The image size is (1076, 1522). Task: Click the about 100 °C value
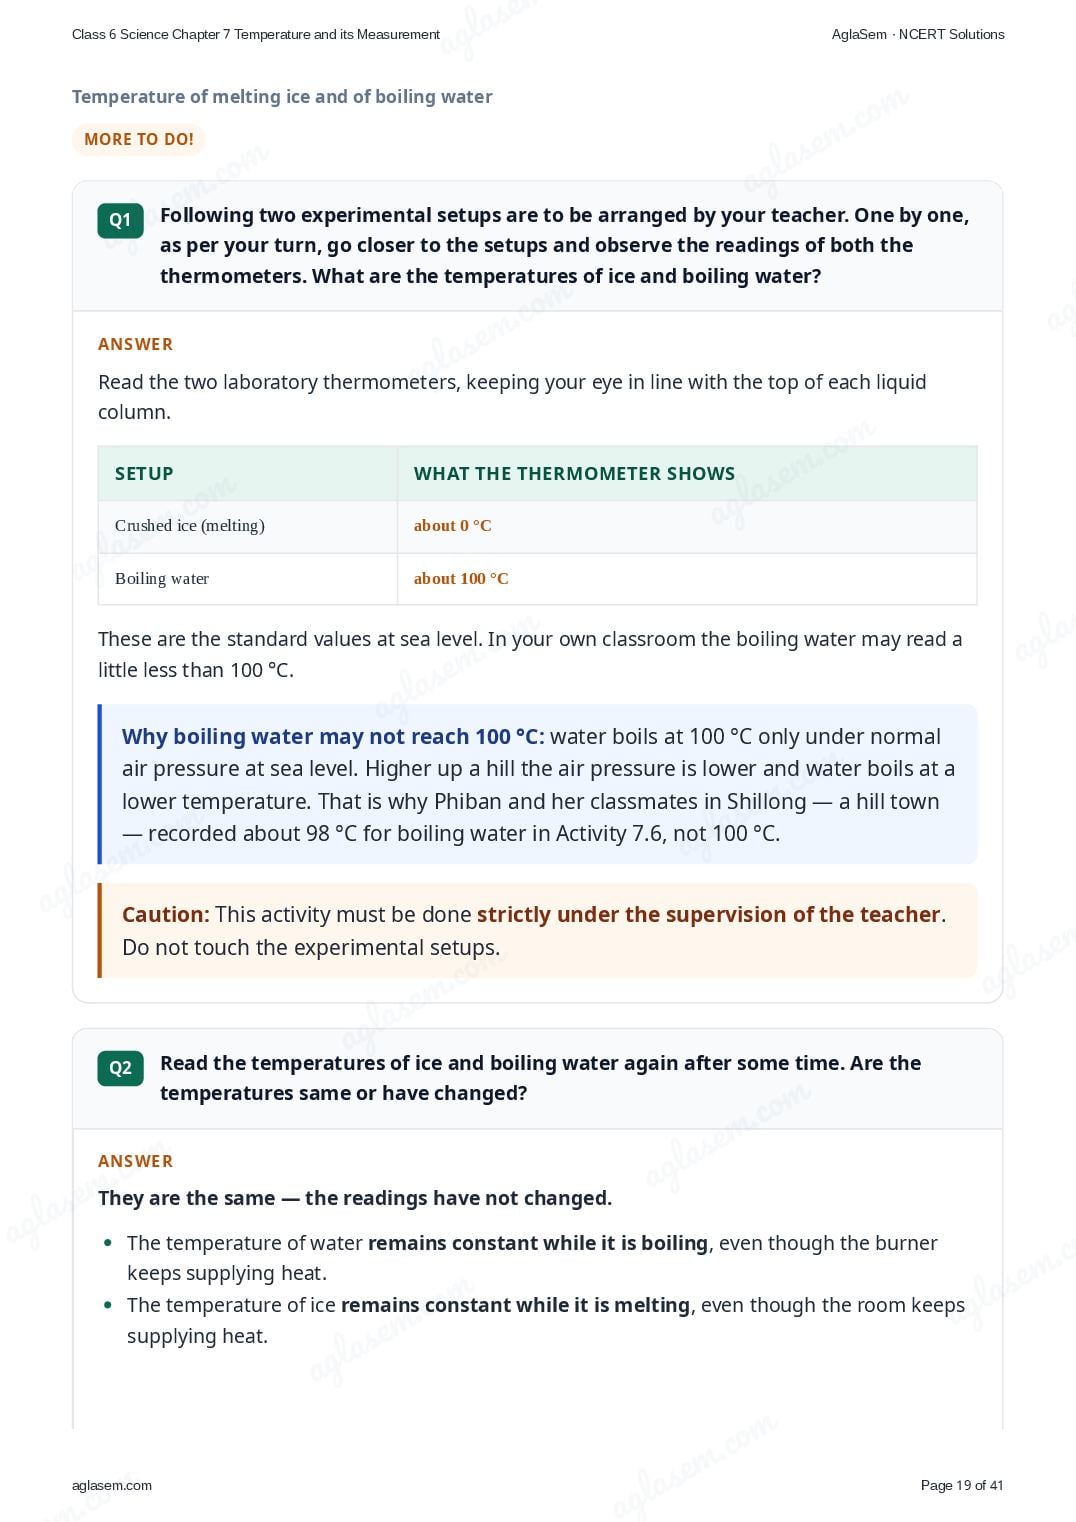click(x=461, y=579)
